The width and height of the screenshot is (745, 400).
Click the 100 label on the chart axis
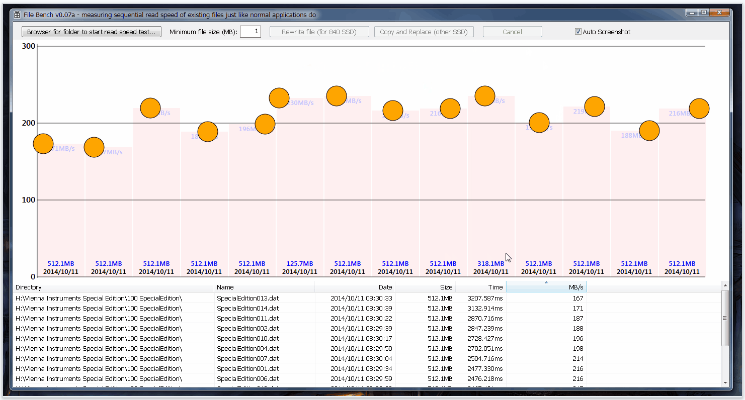tap(29, 200)
